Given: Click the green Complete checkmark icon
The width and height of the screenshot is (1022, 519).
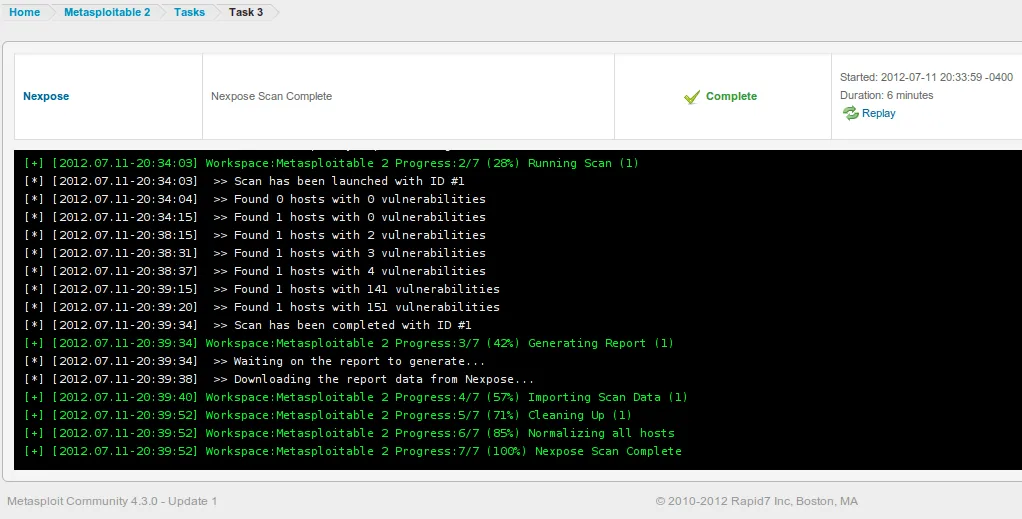Looking at the screenshot, I should [x=691, y=97].
